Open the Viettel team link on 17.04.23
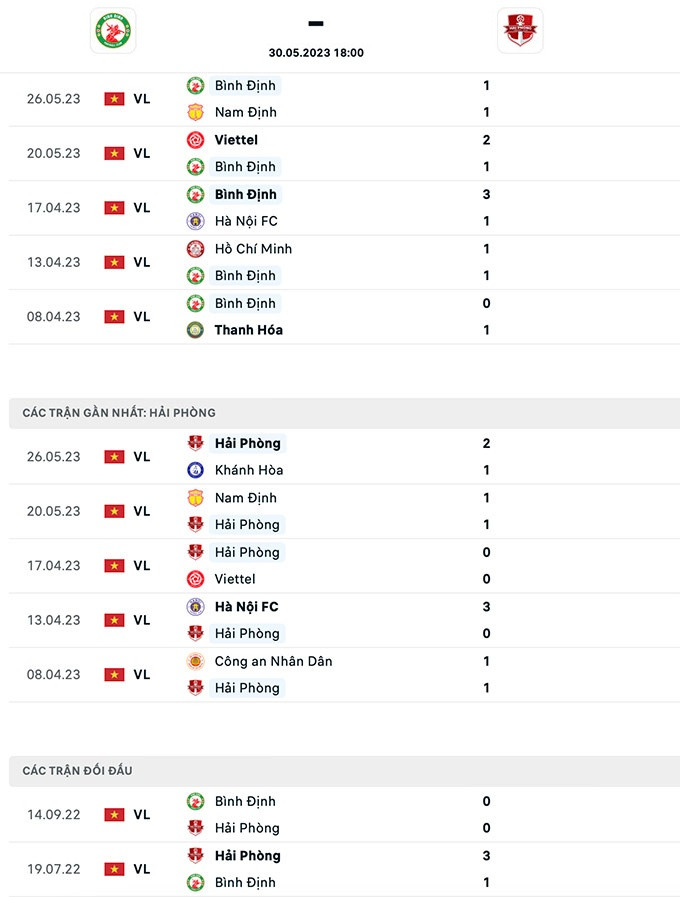The width and height of the screenshot is (680, 897). [235, 579]
